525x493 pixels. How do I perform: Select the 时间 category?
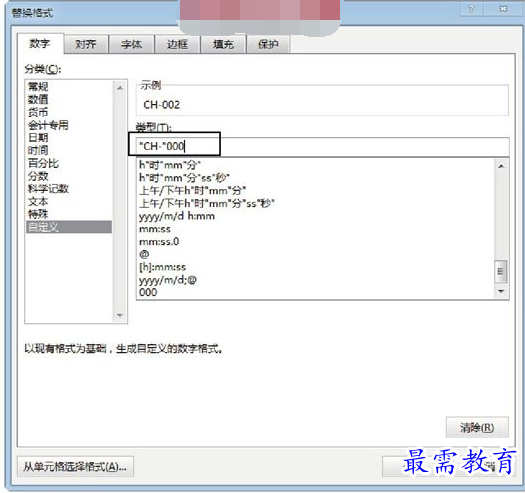tap(69, 150)
